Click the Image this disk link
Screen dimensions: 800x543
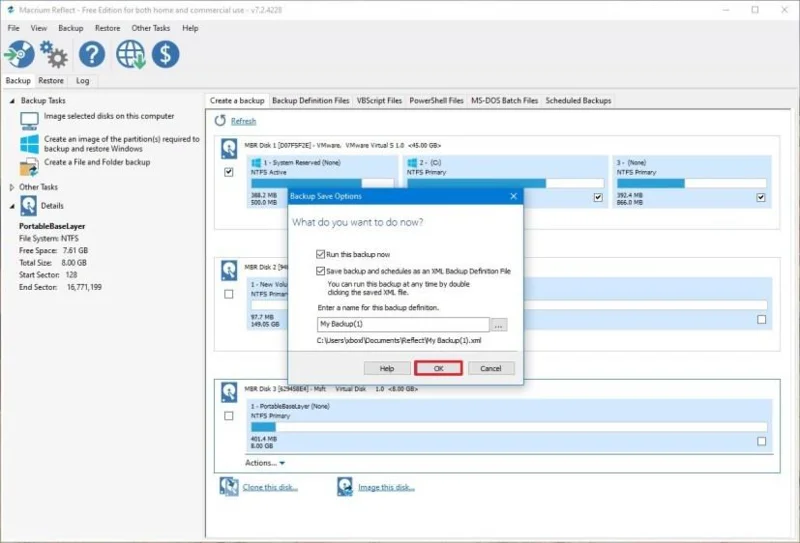coord(386,487)
